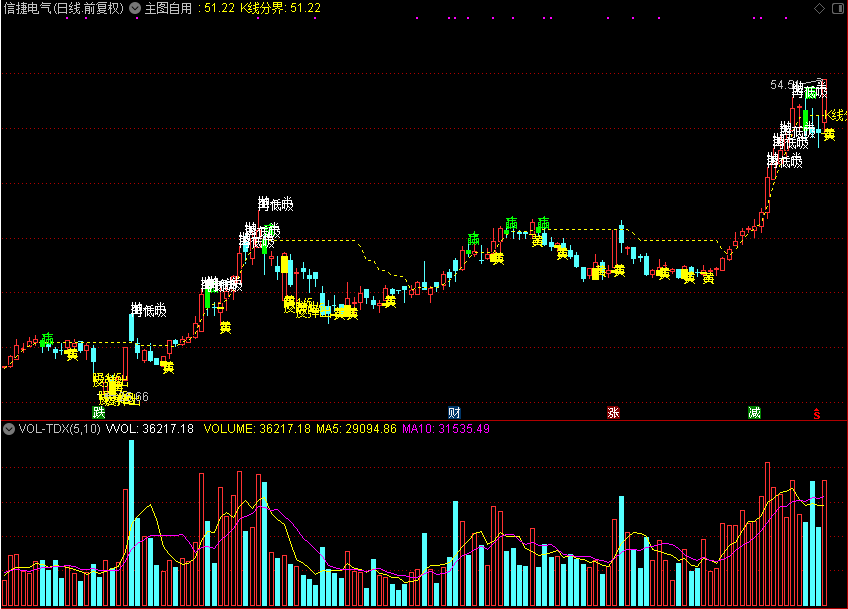
Task: Click the K线 label at right edge
Action: coord(836,115)
